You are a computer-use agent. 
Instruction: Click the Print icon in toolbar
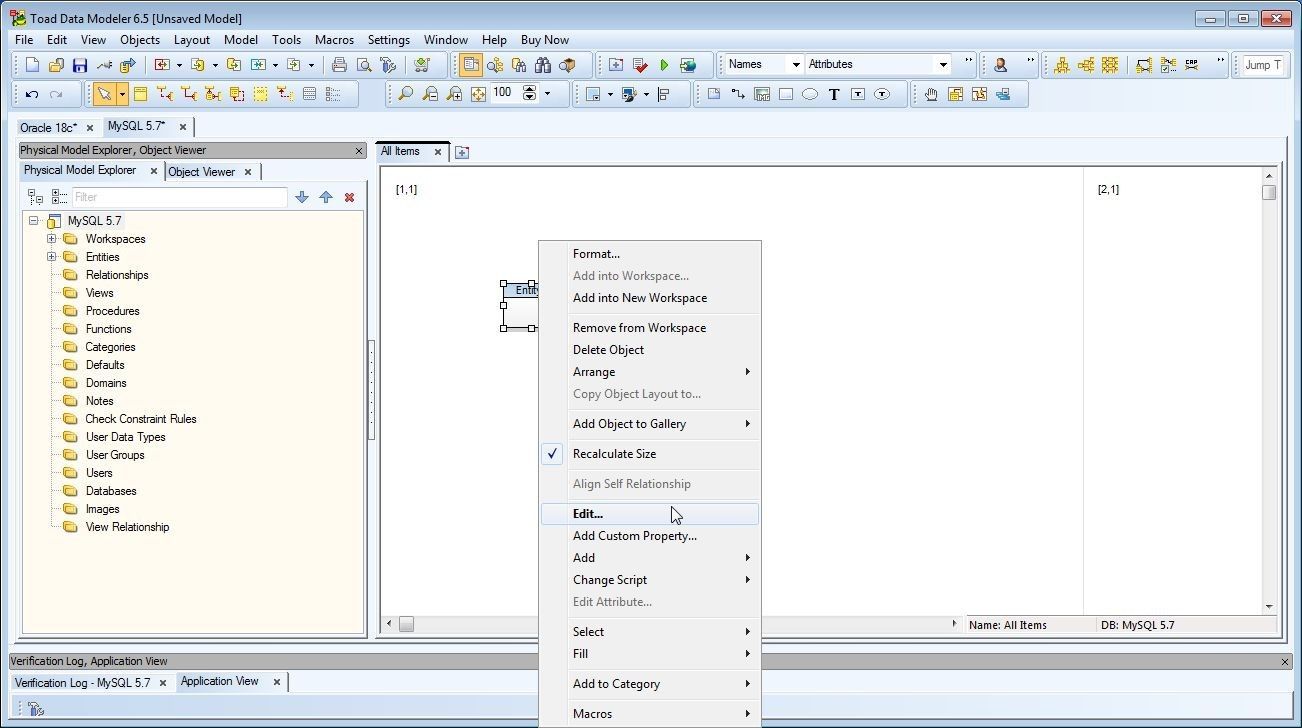point(339,65)
